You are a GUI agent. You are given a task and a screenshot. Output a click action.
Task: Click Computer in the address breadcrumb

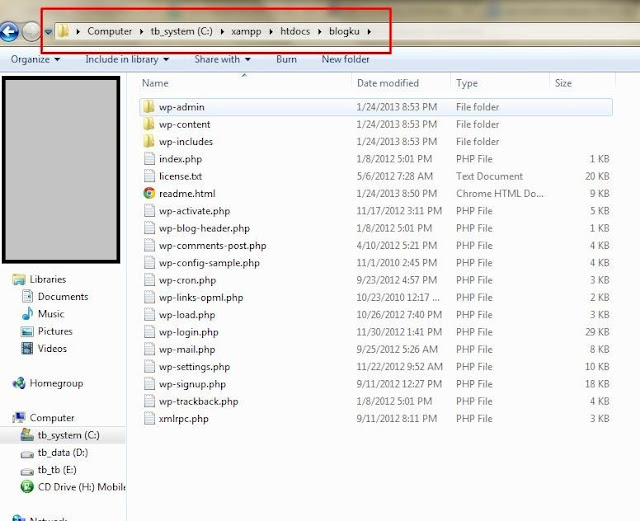(x=109, y=31)
